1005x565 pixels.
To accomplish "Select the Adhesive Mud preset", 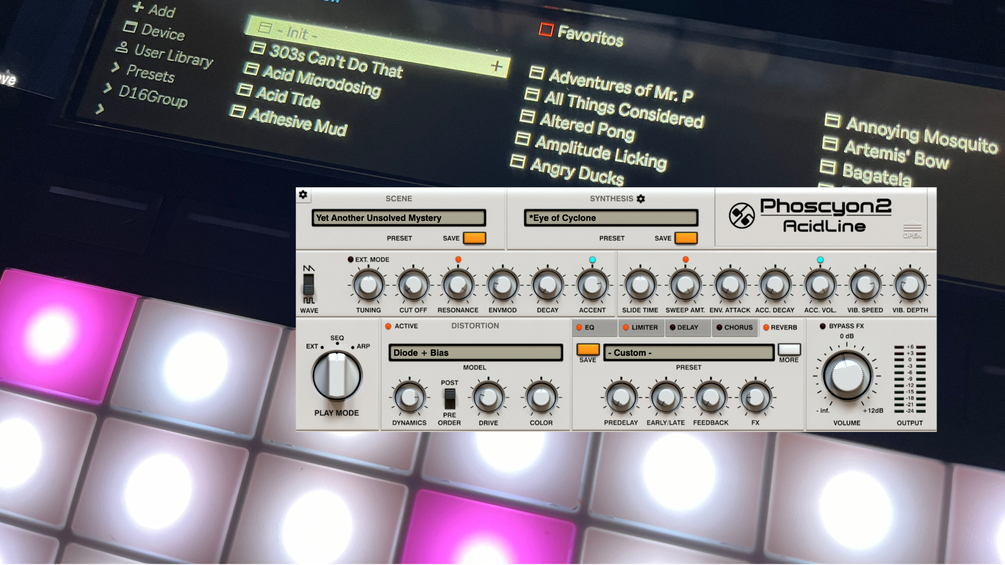I will point(289,121).
